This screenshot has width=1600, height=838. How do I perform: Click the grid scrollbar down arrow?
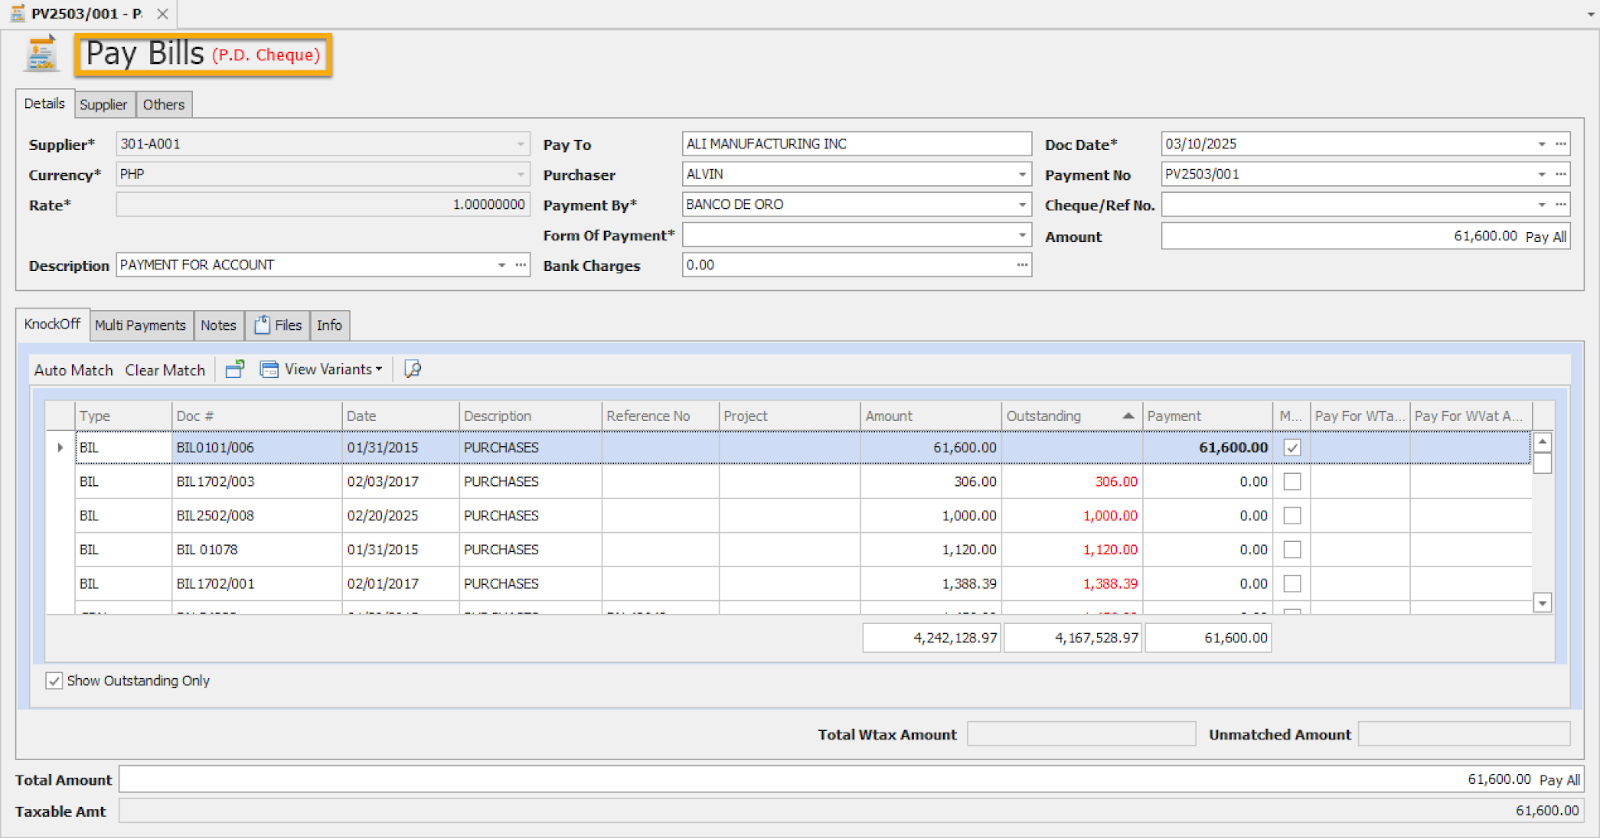tap(1543, 603)
